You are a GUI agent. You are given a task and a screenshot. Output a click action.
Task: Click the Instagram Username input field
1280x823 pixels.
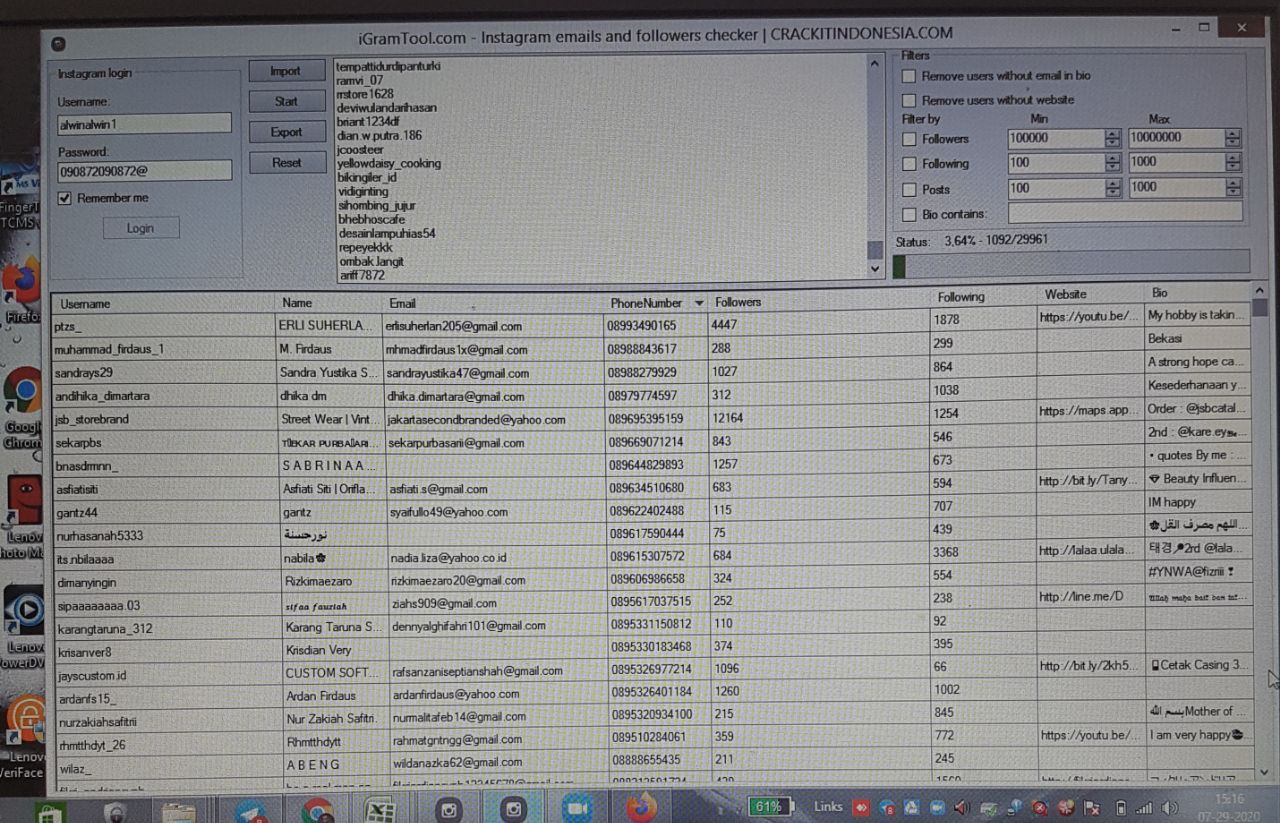tap(144, 124)
